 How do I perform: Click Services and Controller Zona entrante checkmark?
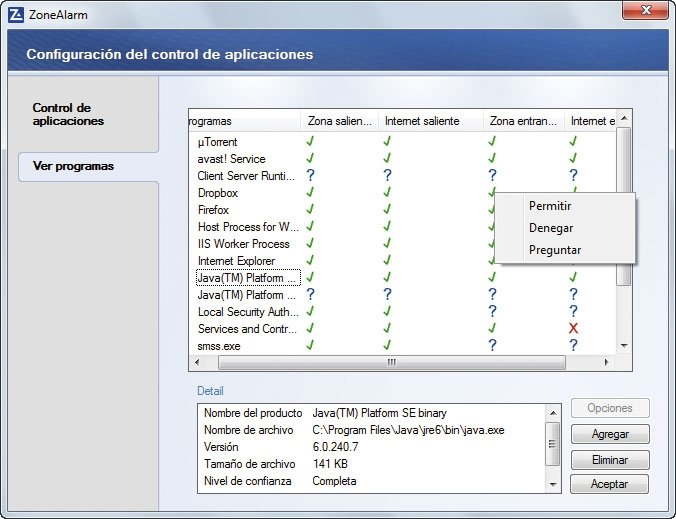492,328
